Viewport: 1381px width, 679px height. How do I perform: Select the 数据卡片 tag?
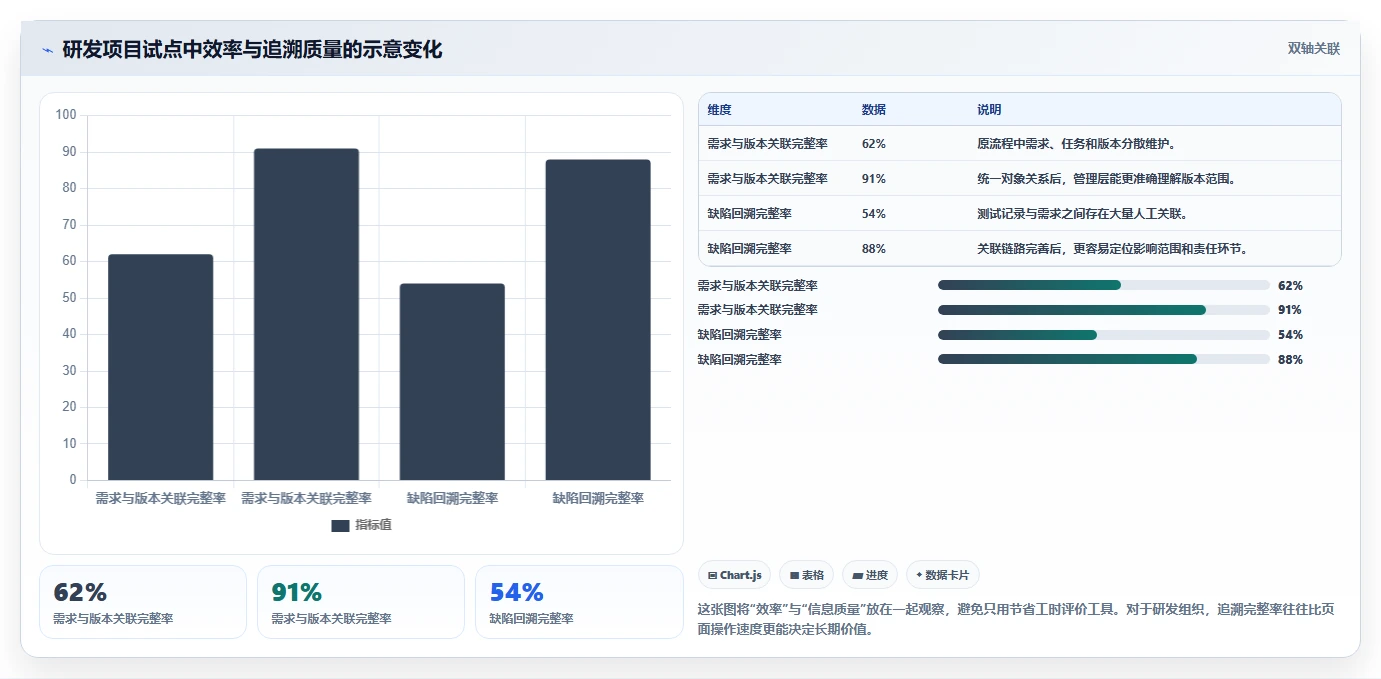[943, 575]
